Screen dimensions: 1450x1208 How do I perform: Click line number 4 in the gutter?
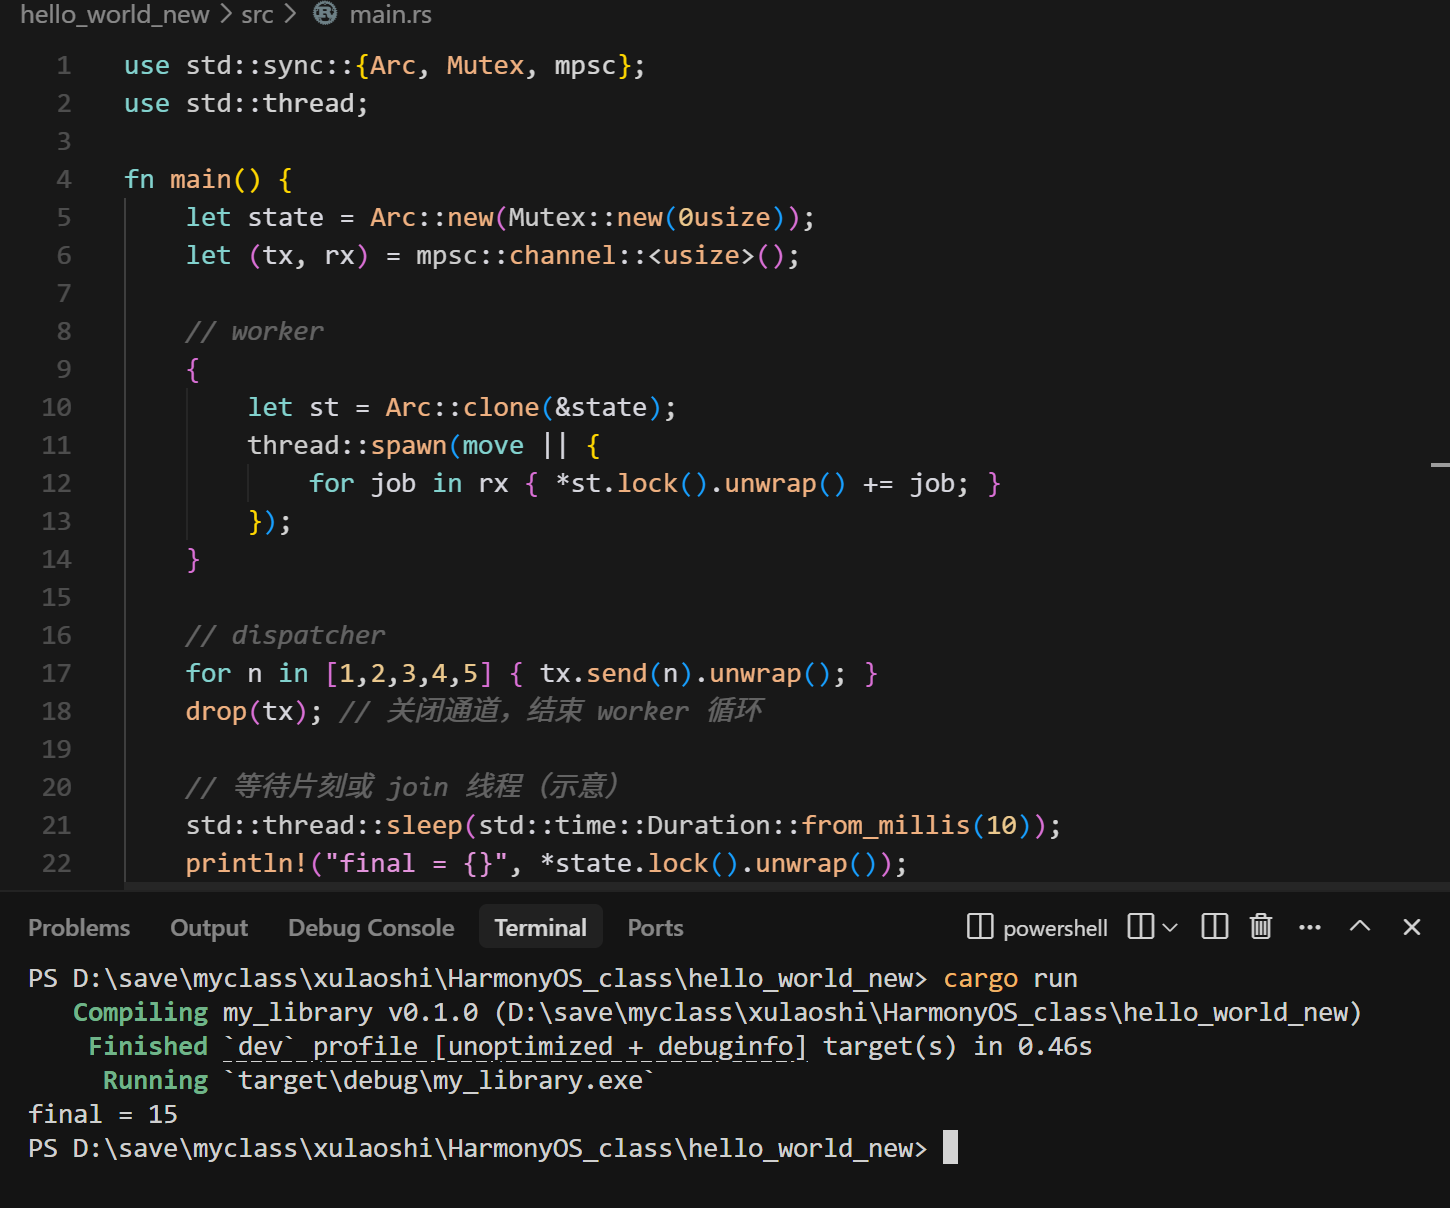coord(64,180)
